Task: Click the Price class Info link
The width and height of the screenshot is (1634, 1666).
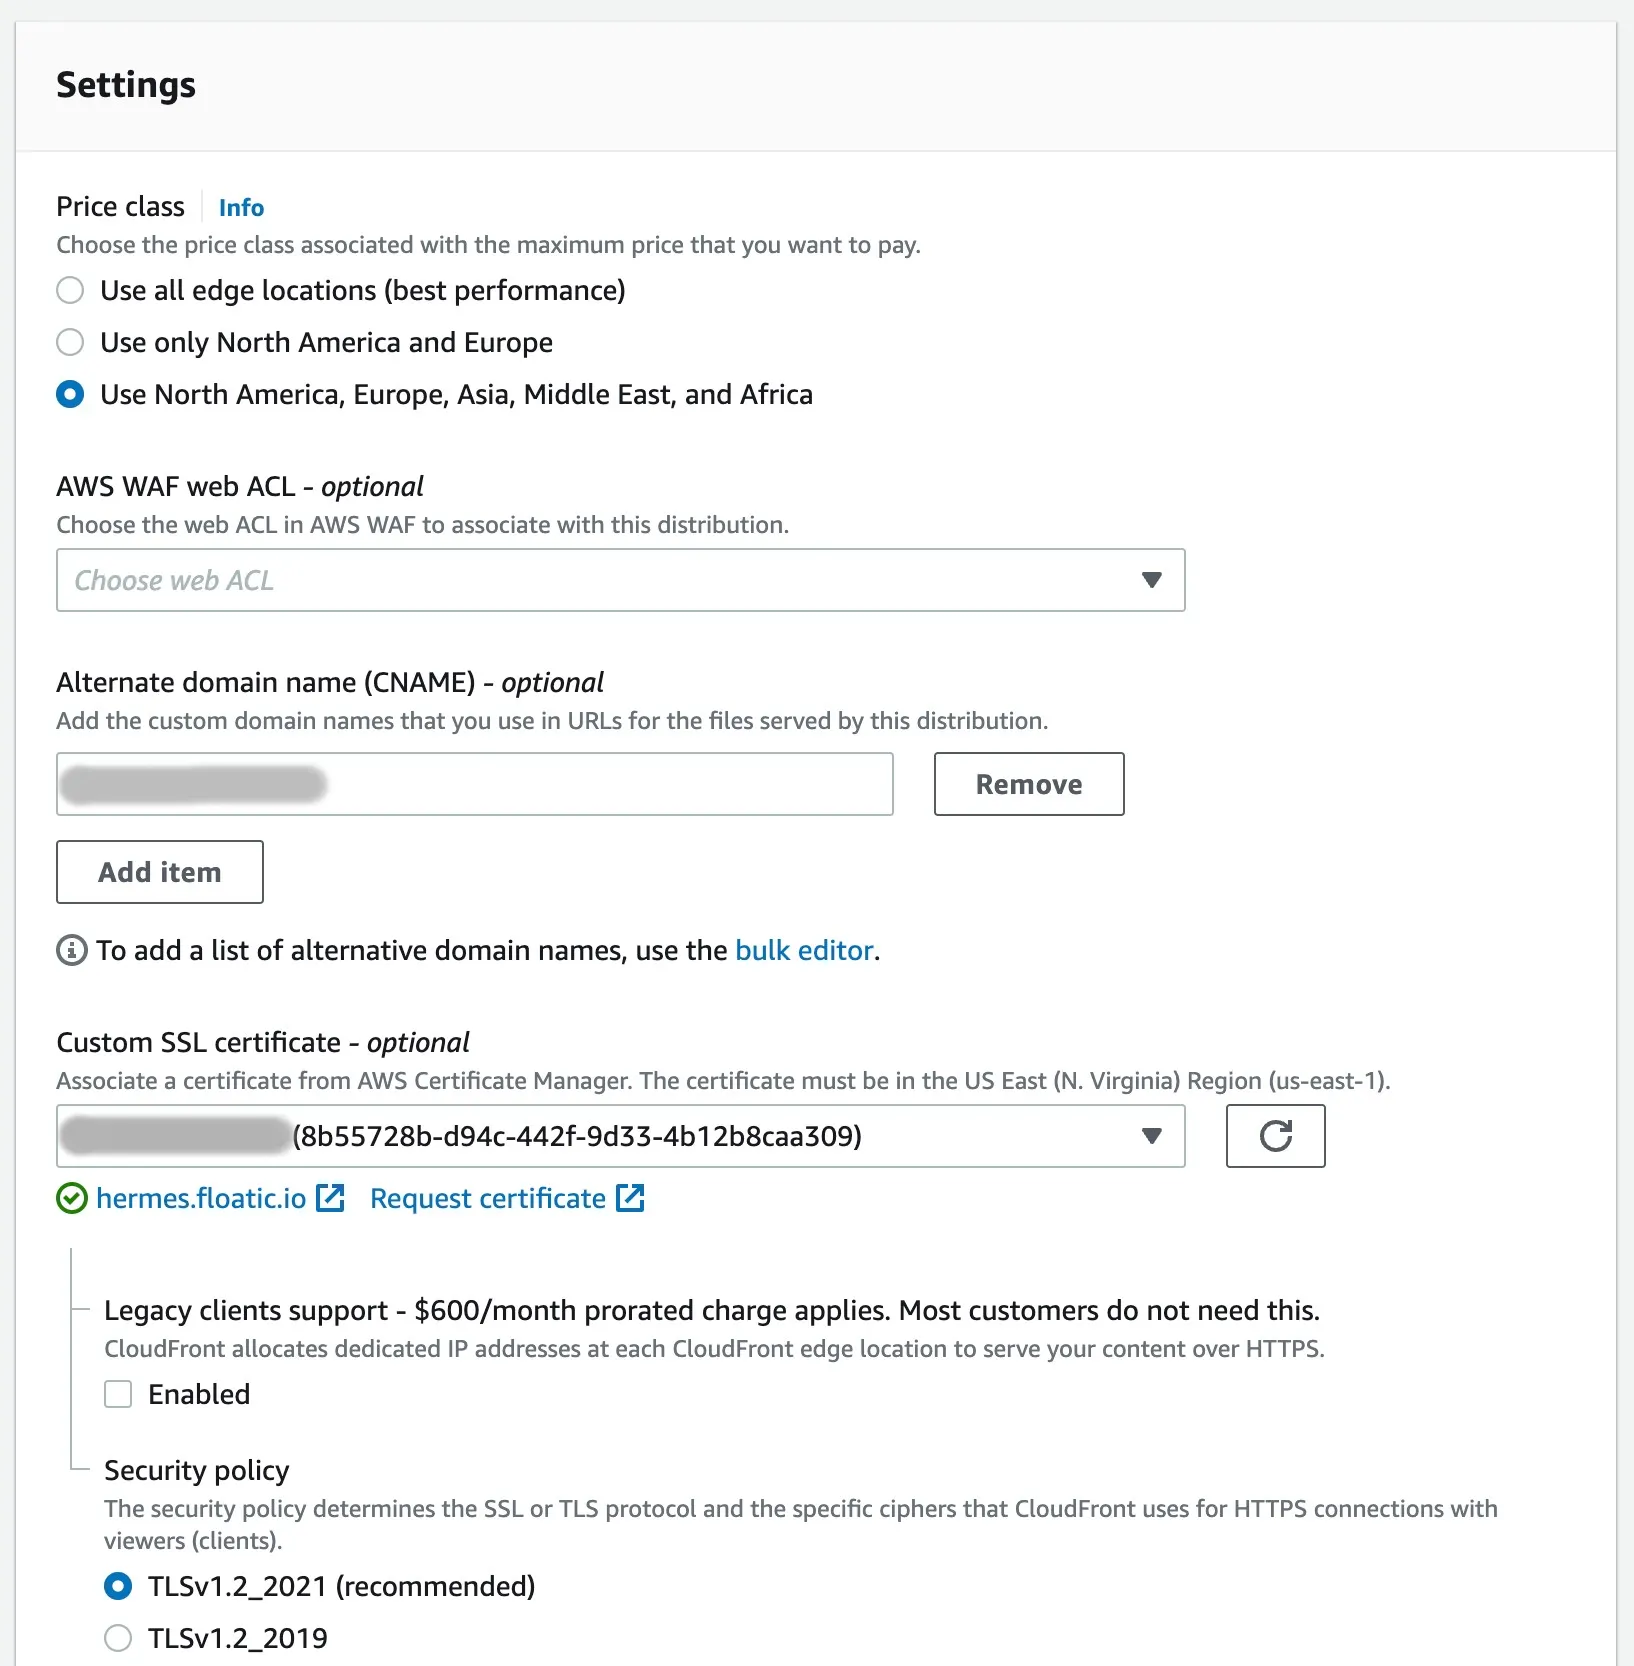Action: point(241,208)
